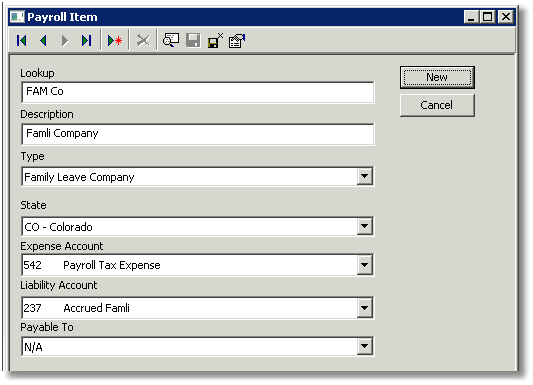Go to the next record
533x385 pixels.
point(65,41)
